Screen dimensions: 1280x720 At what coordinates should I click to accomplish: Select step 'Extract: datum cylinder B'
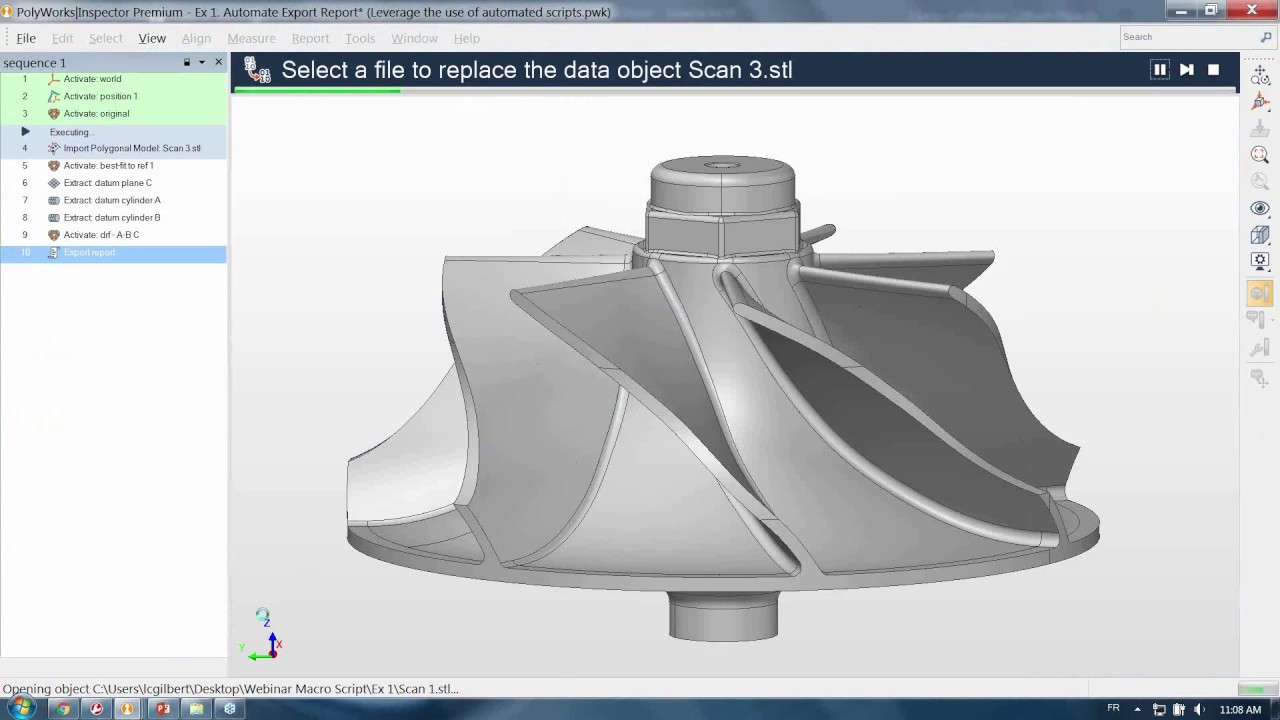(113, 217)
